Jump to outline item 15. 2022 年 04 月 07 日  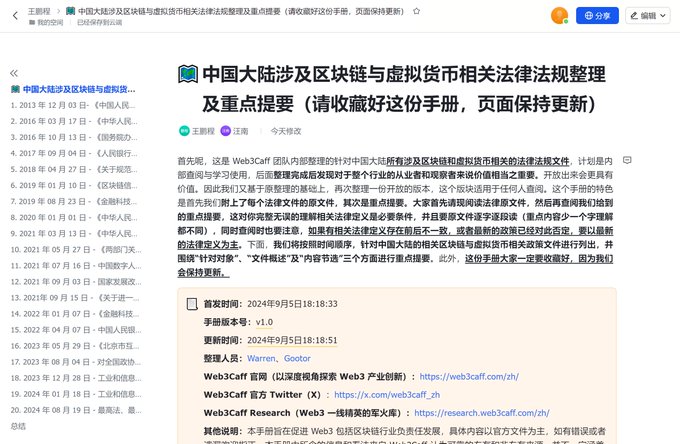pyautogui.click(x=76, y=330)
